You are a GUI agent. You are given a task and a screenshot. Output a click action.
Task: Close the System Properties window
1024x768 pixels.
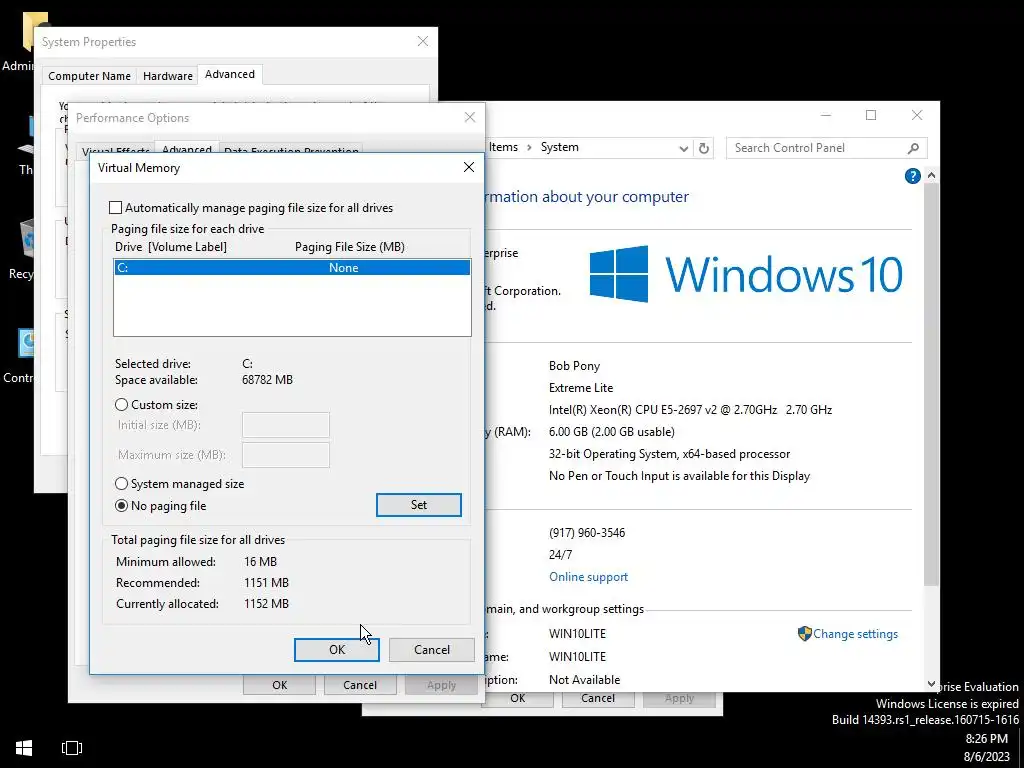point(423,41)
